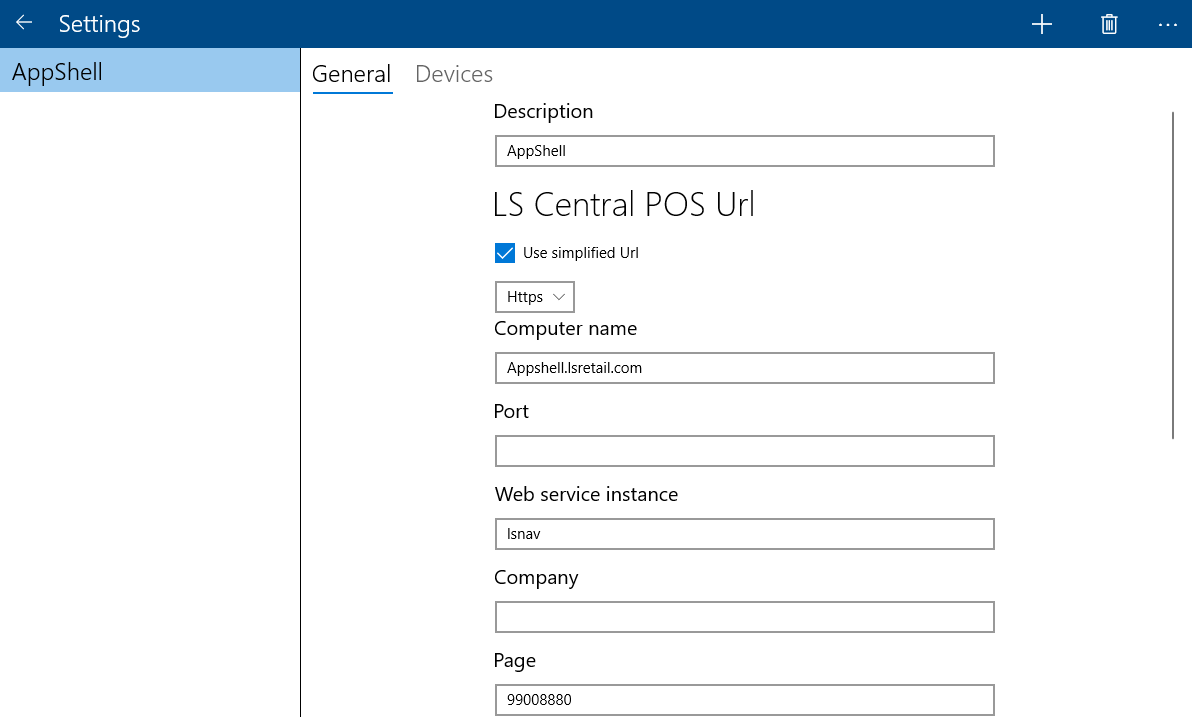Select AppShell in the sidebar list
The image size is (1192, 717).
(x=150, y=71)
